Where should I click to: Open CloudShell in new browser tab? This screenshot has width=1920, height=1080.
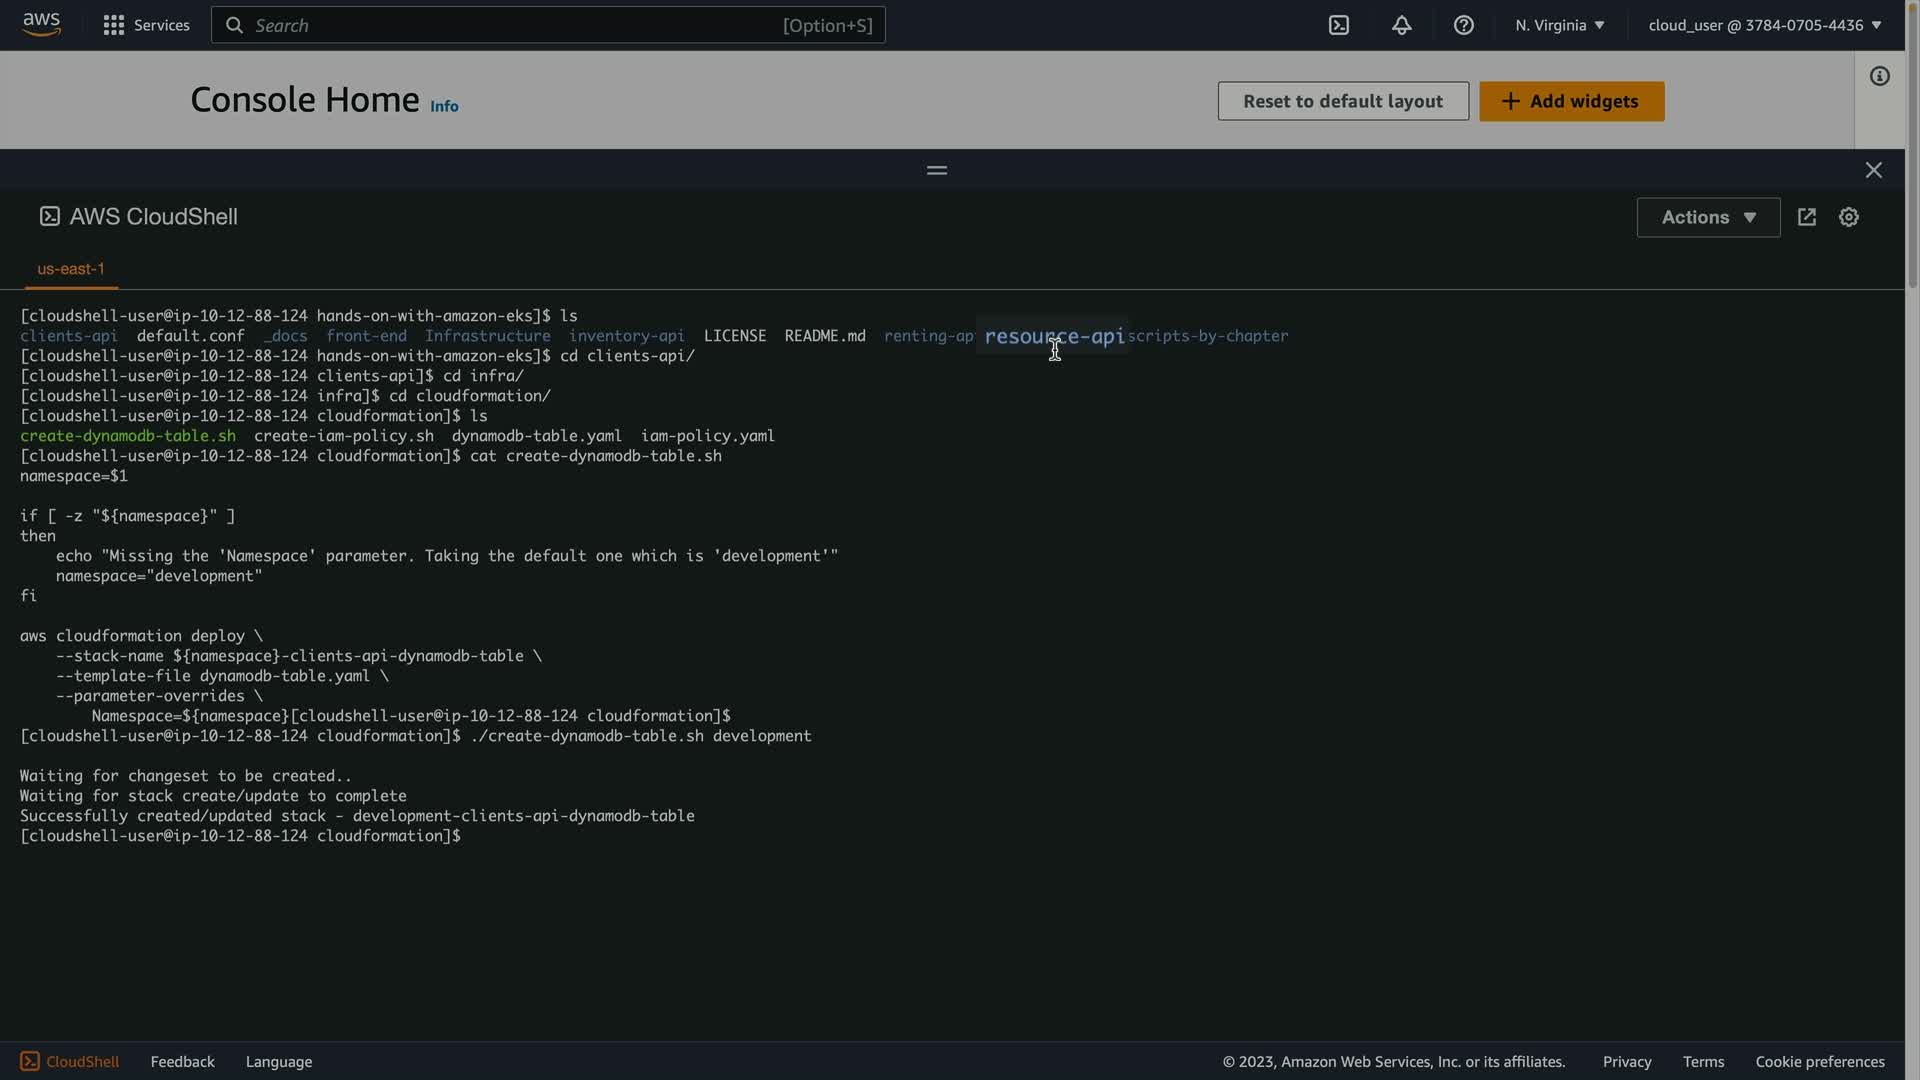tap(1806, 217)
